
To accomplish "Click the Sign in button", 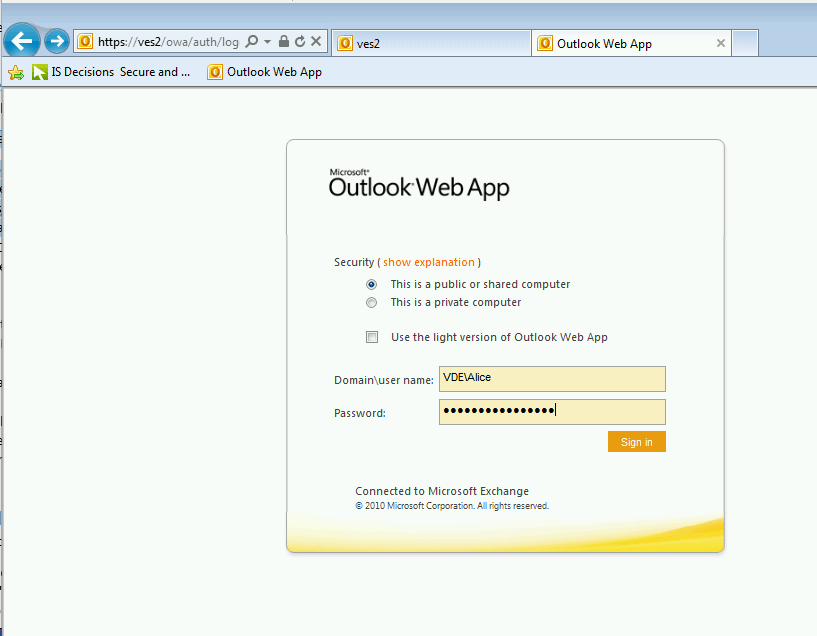I will [x=636, y=442].
